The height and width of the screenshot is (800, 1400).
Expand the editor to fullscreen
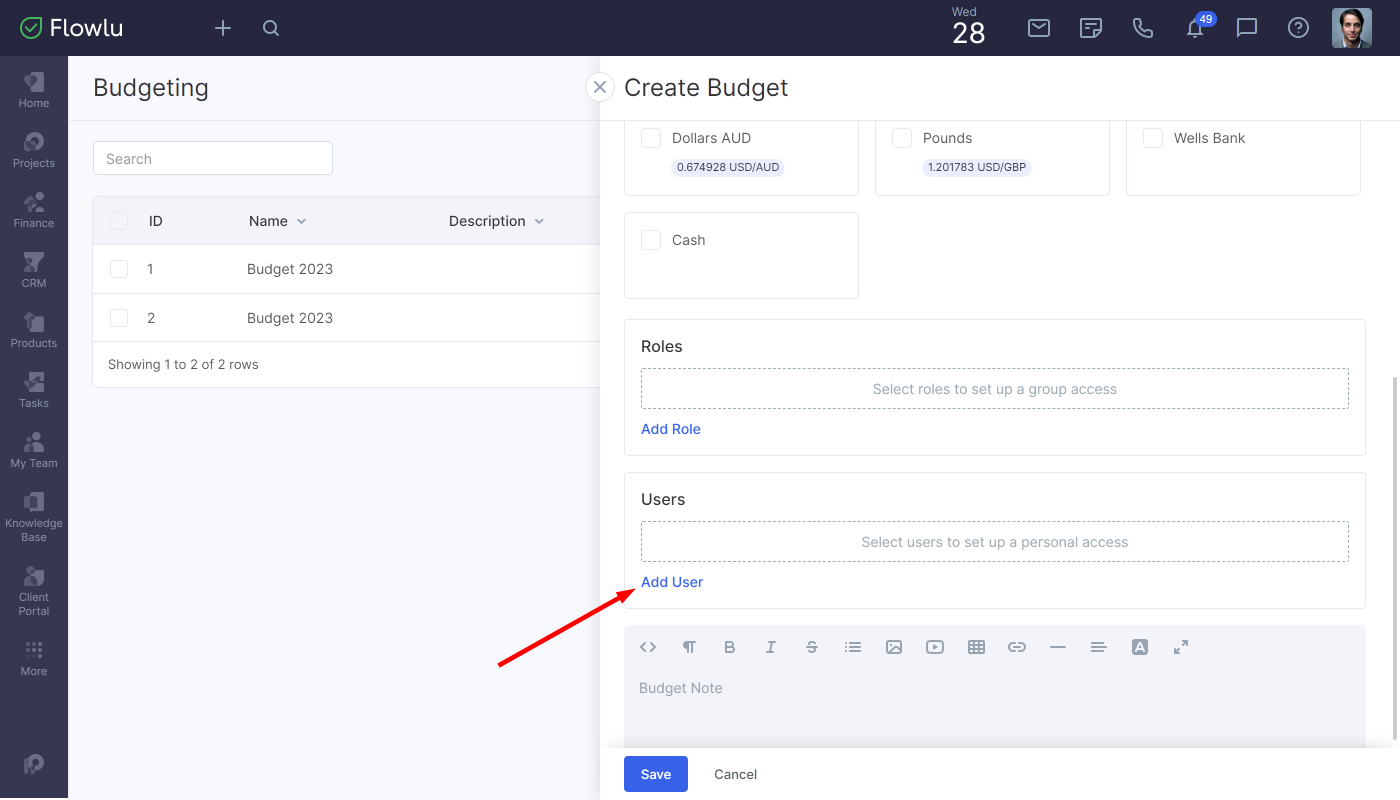[x=1181, y=647]
